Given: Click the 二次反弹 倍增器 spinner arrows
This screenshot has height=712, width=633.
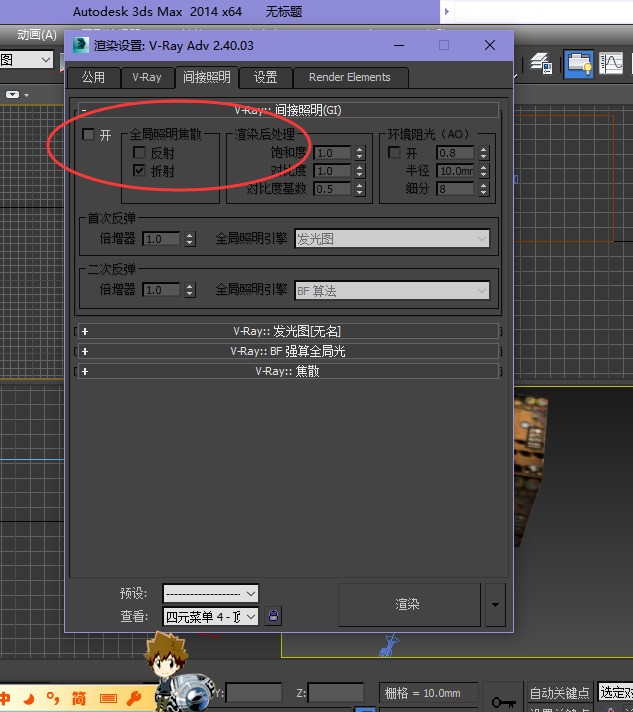Looking at the screenshot, I should (x=190, y=290).
